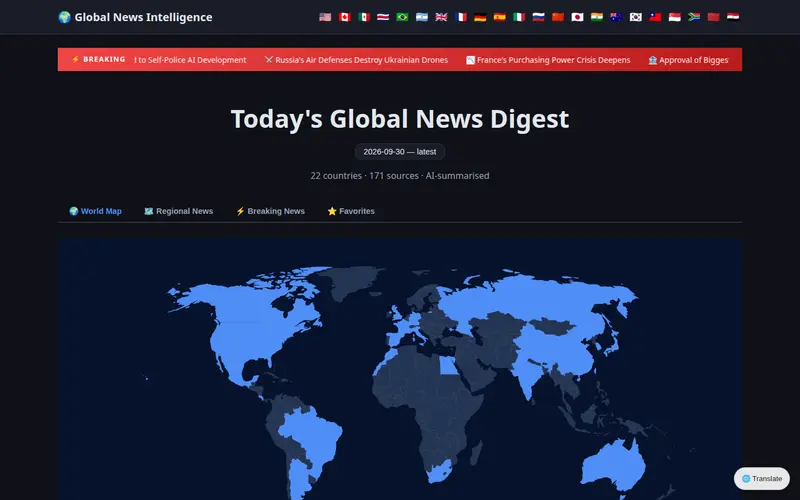Select the Brazil flag icon

403,17
